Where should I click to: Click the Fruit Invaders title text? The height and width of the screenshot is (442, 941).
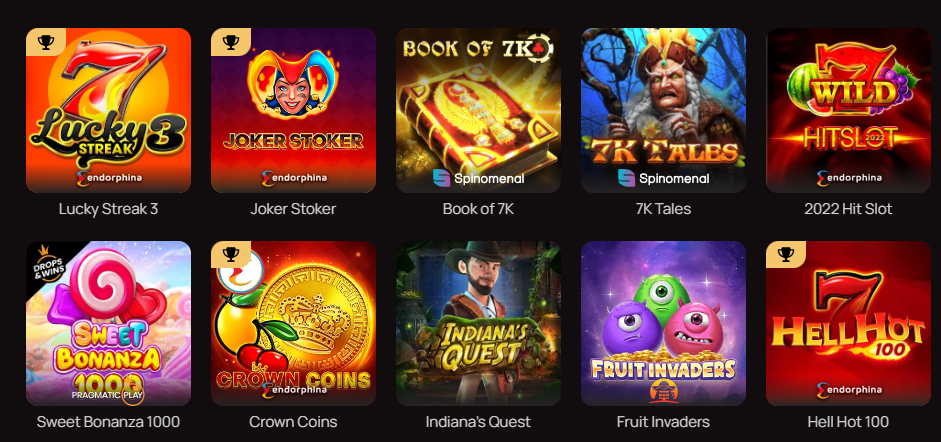pos(663,422)
